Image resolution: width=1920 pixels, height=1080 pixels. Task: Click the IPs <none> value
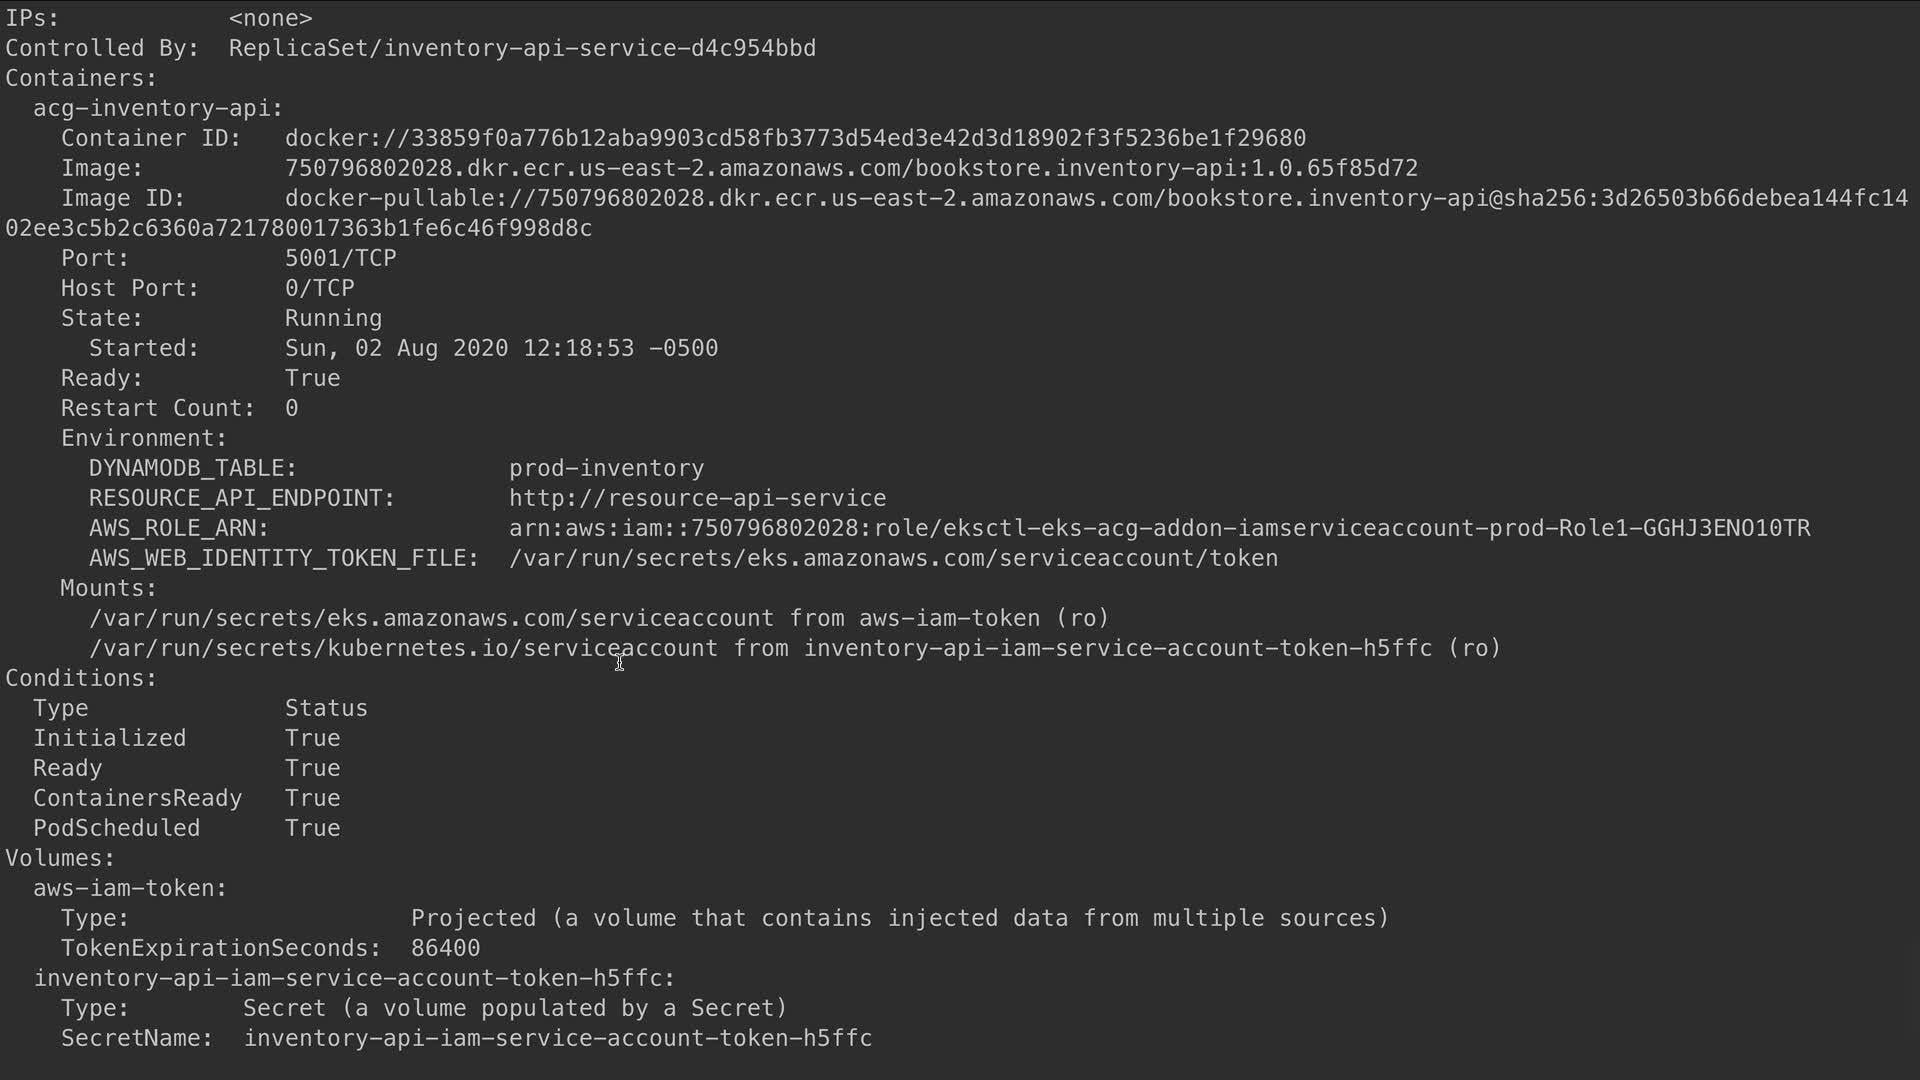point(270,18)
